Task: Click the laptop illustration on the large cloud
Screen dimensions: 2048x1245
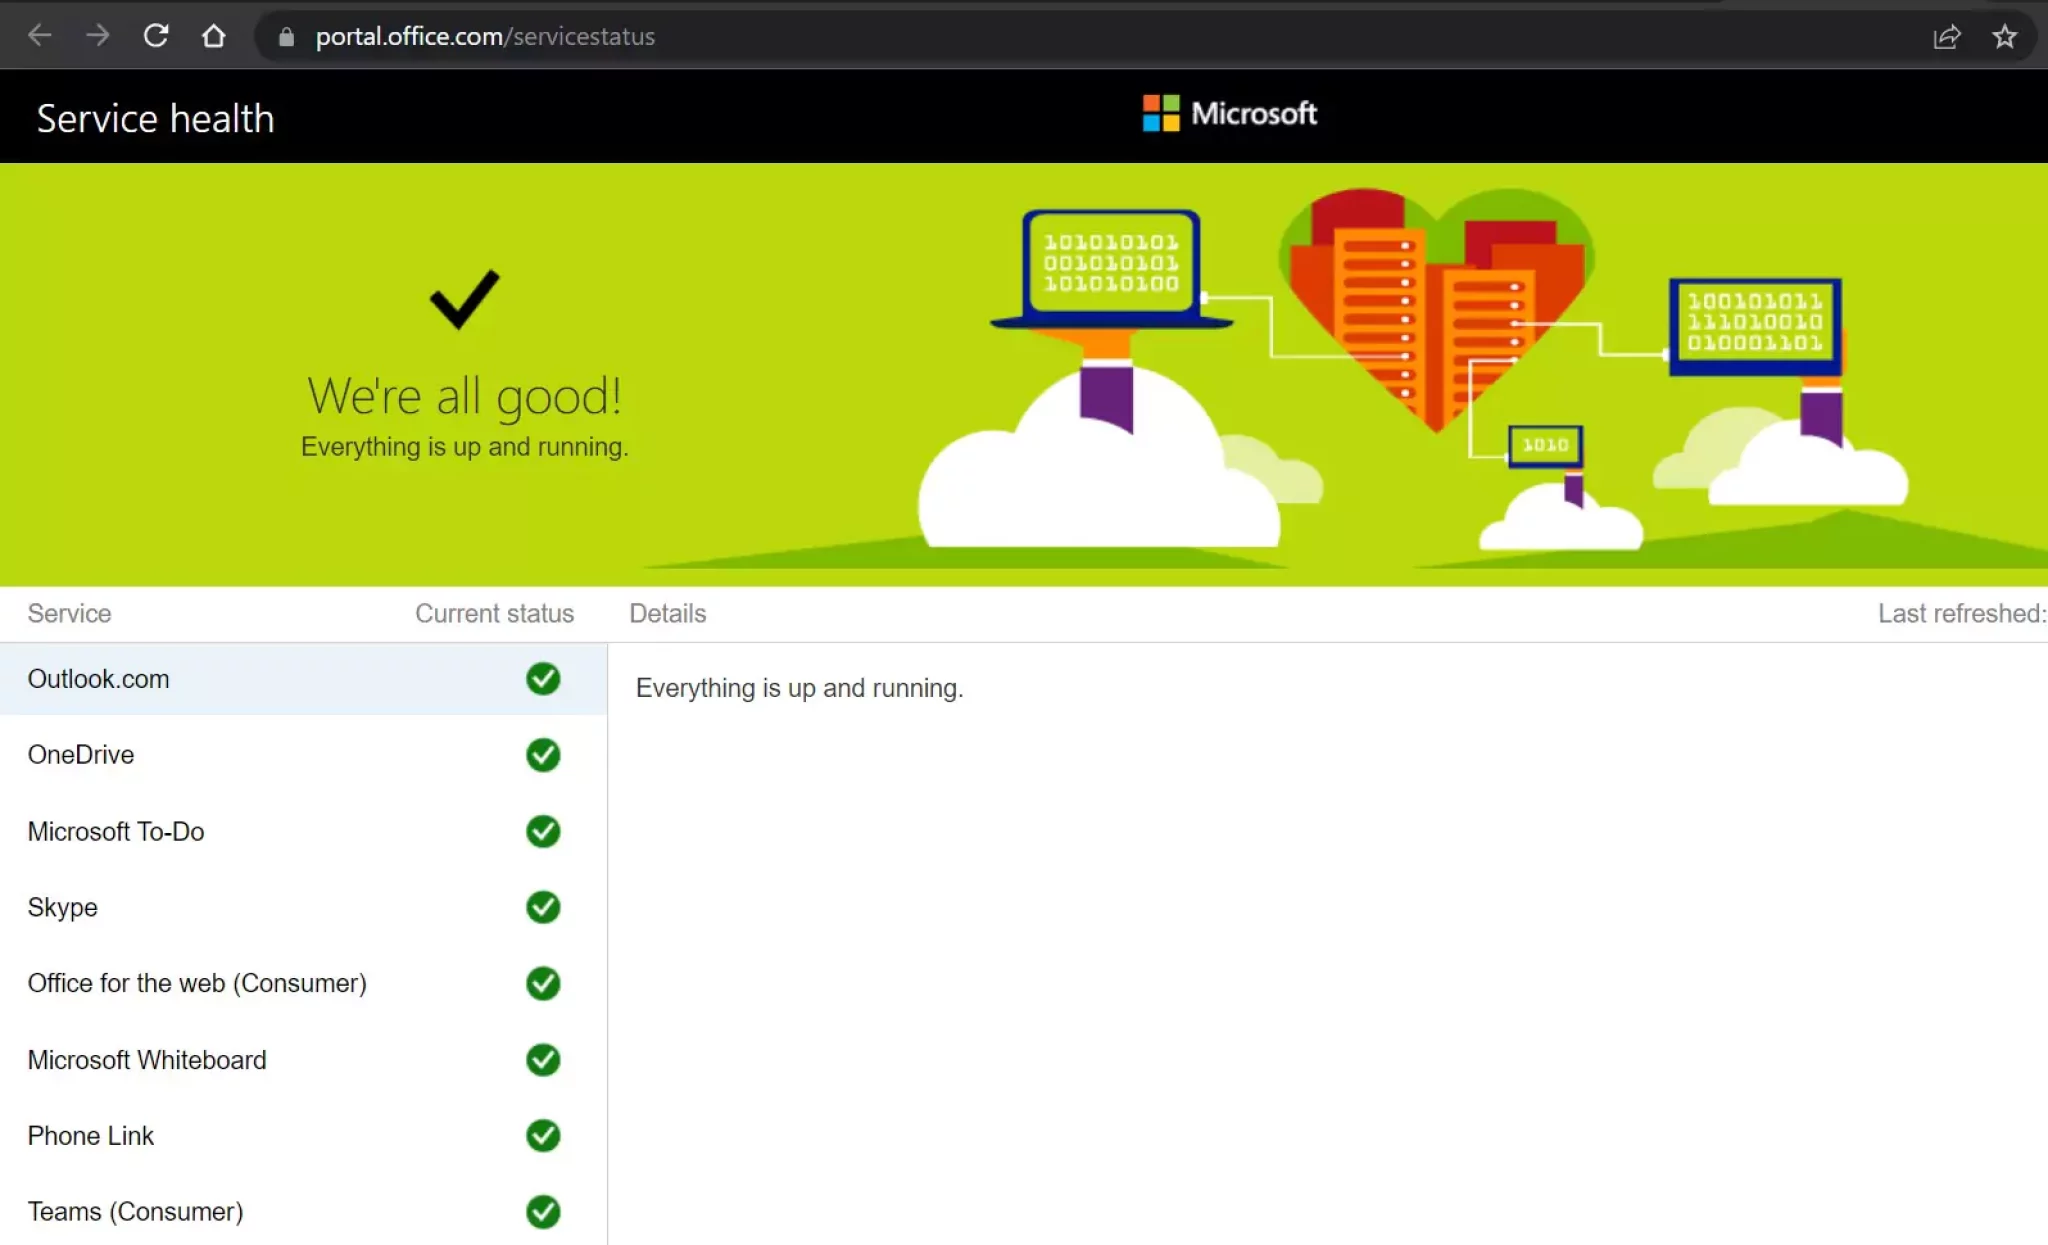Action: click(x=1111, y=270)
